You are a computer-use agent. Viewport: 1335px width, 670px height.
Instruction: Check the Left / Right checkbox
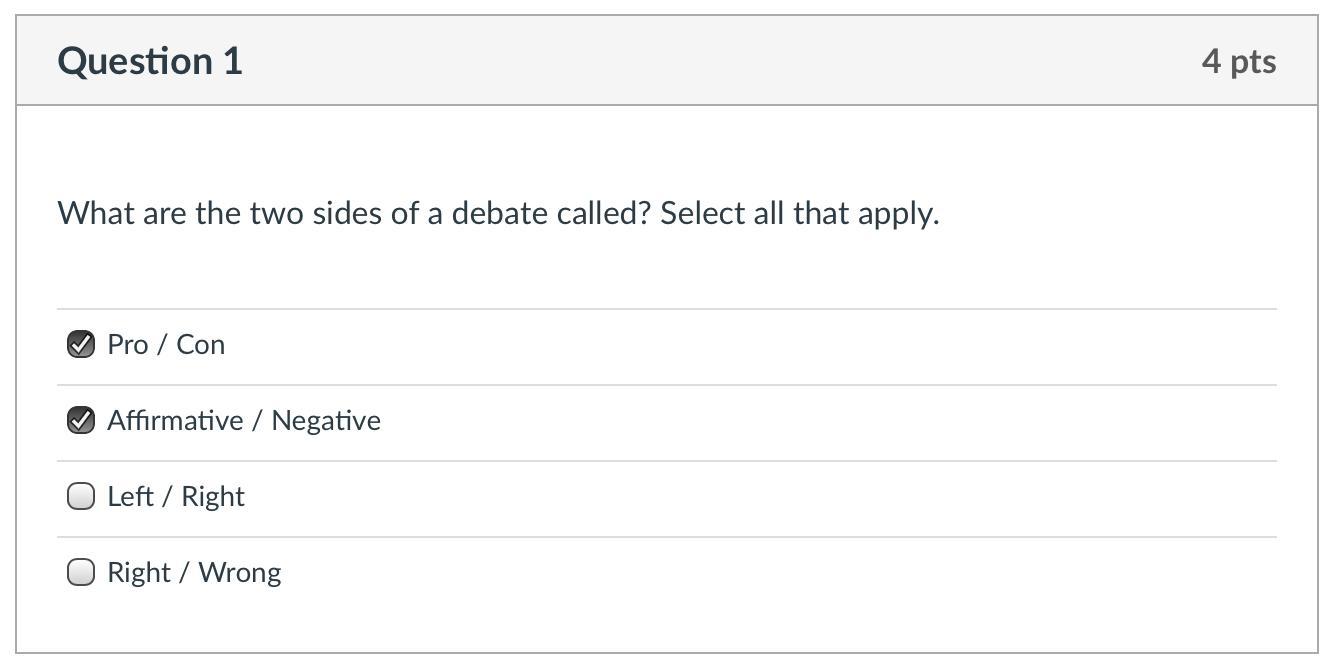click(x=81, y=496)
